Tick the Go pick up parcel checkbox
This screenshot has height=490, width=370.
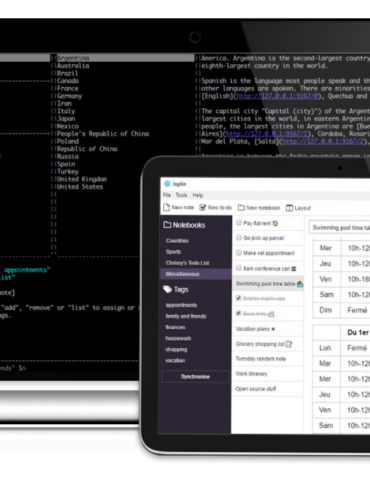(239, 238)
